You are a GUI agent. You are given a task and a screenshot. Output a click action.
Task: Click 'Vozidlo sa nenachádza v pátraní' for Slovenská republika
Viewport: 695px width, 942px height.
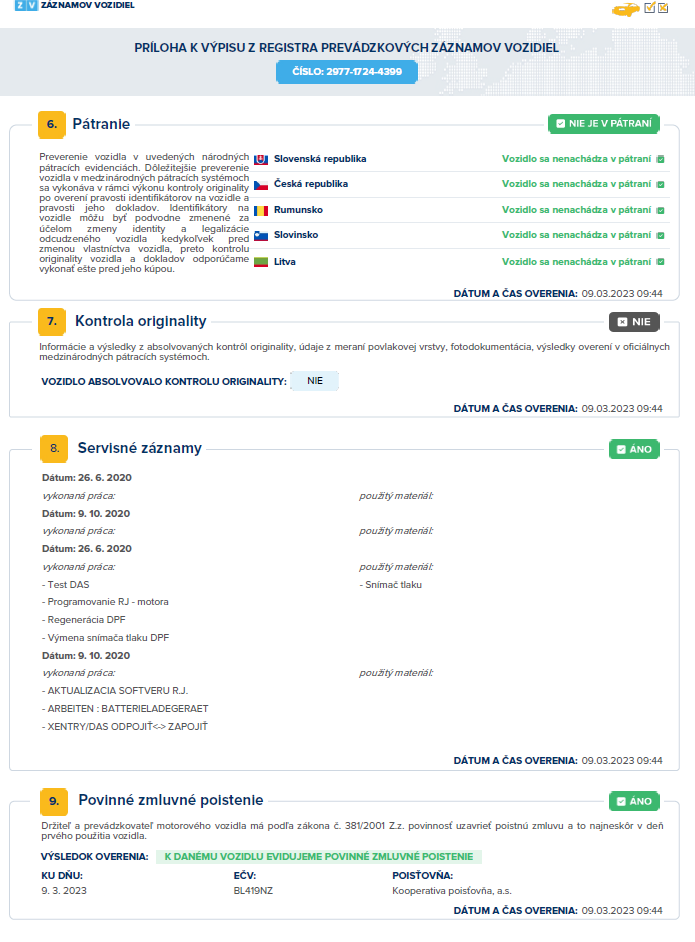pyautogui.click(x=576, y=159)
